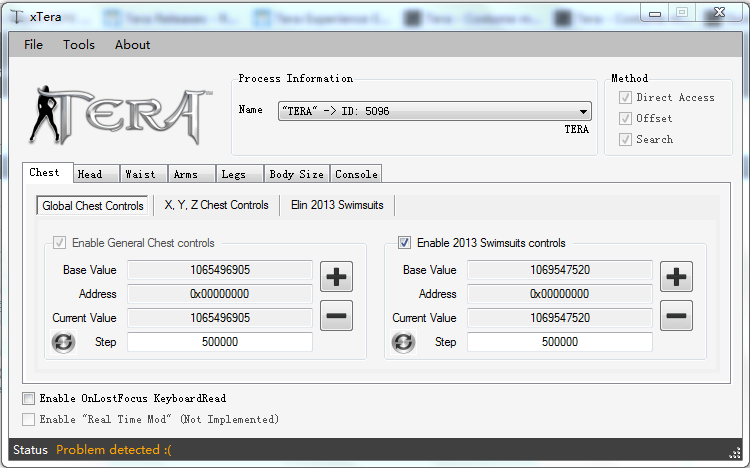Click the minus button for General Chest controls
Viewport: 750px width, 468px height.
pos(336,315)
